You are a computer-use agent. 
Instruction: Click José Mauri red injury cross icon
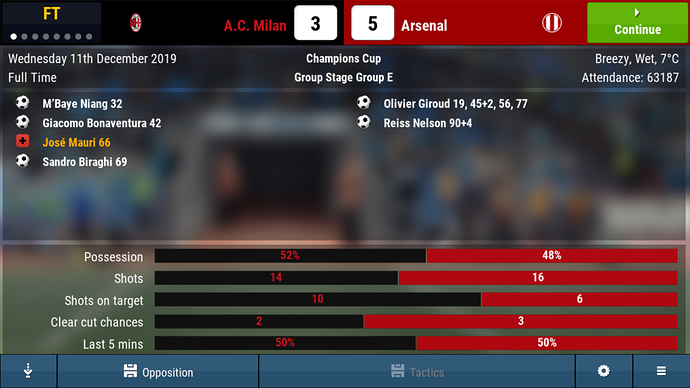pos(22,141)
